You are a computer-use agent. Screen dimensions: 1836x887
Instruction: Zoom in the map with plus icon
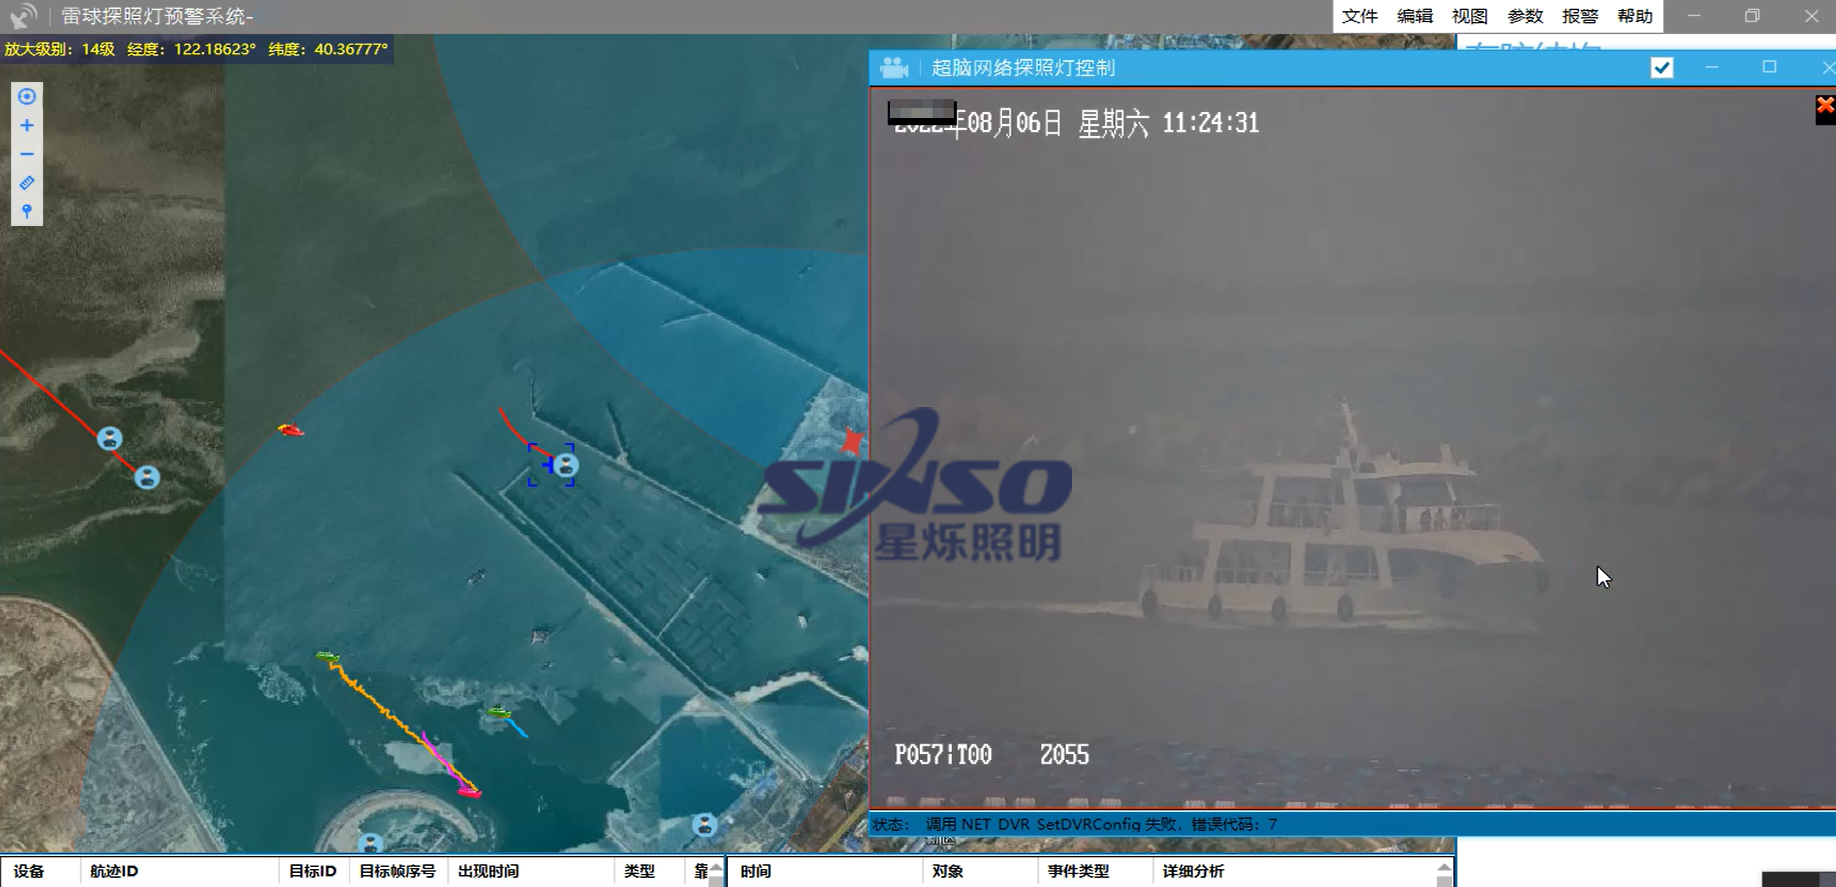27,126
